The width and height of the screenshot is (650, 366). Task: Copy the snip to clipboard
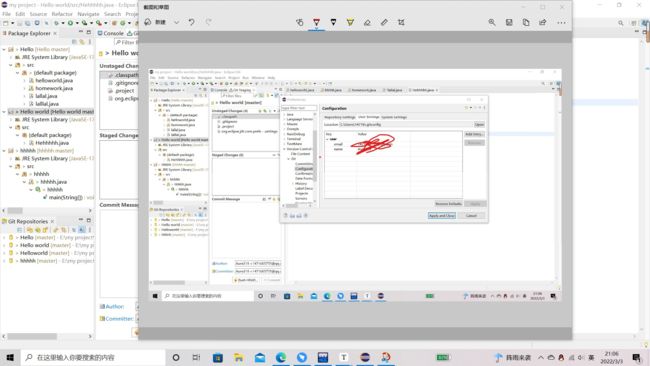[526, 22]
